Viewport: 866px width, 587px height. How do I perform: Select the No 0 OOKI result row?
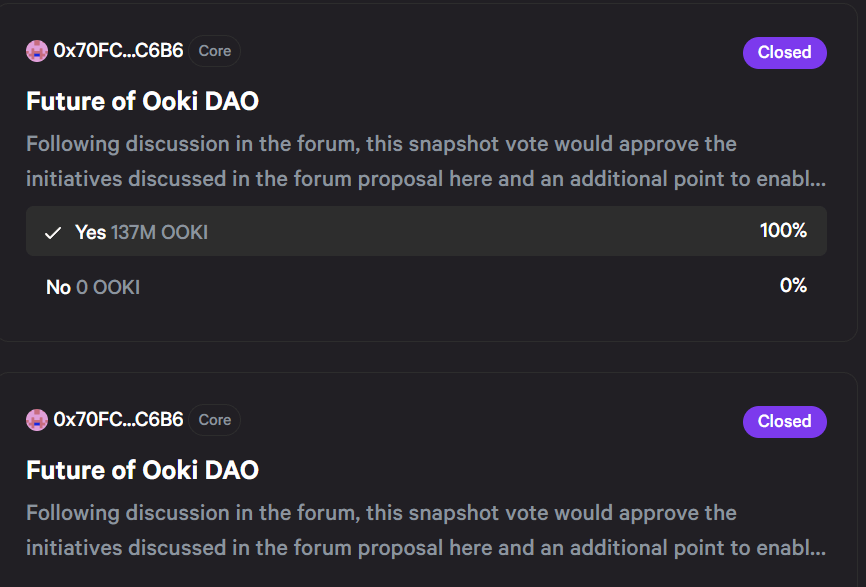[426, 287]
